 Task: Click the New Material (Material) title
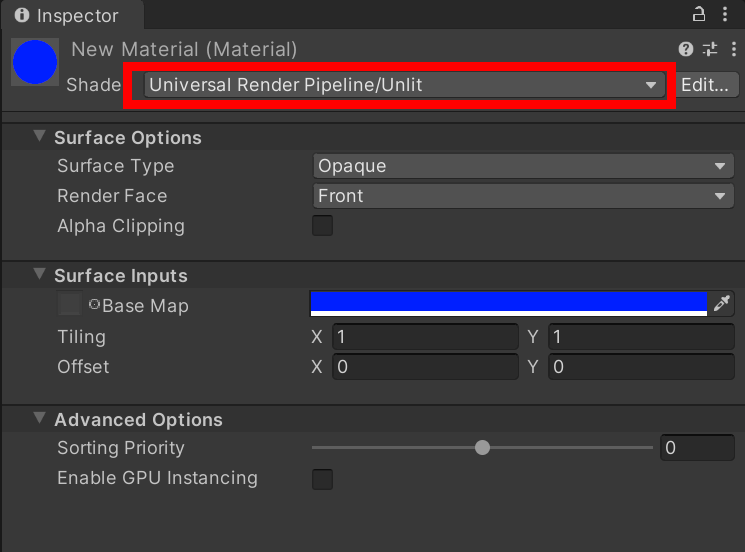coord(184,49)
